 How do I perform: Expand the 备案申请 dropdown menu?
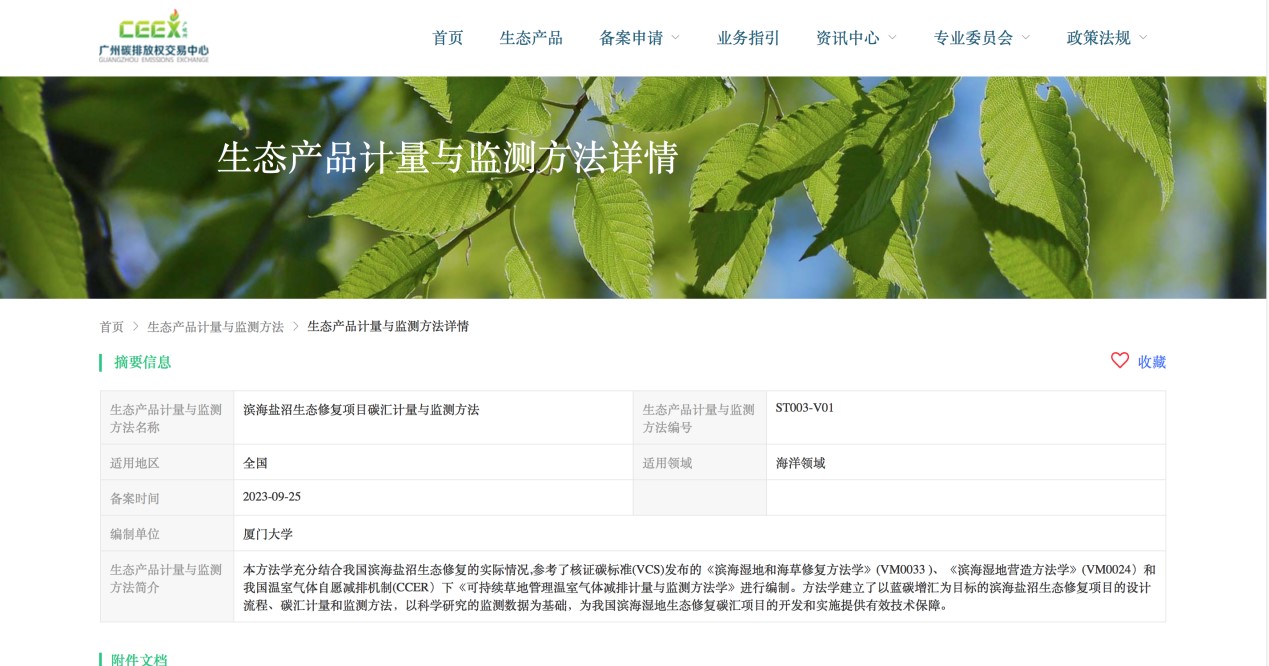[x=632, y=37]
